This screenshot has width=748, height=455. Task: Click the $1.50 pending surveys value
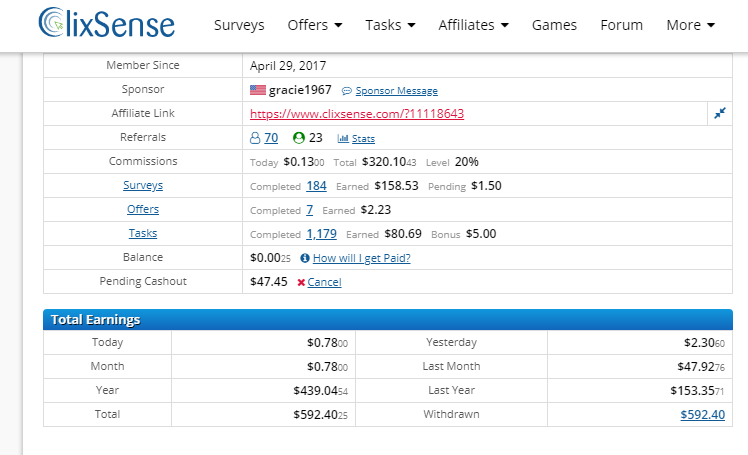[x=486, y=186]
